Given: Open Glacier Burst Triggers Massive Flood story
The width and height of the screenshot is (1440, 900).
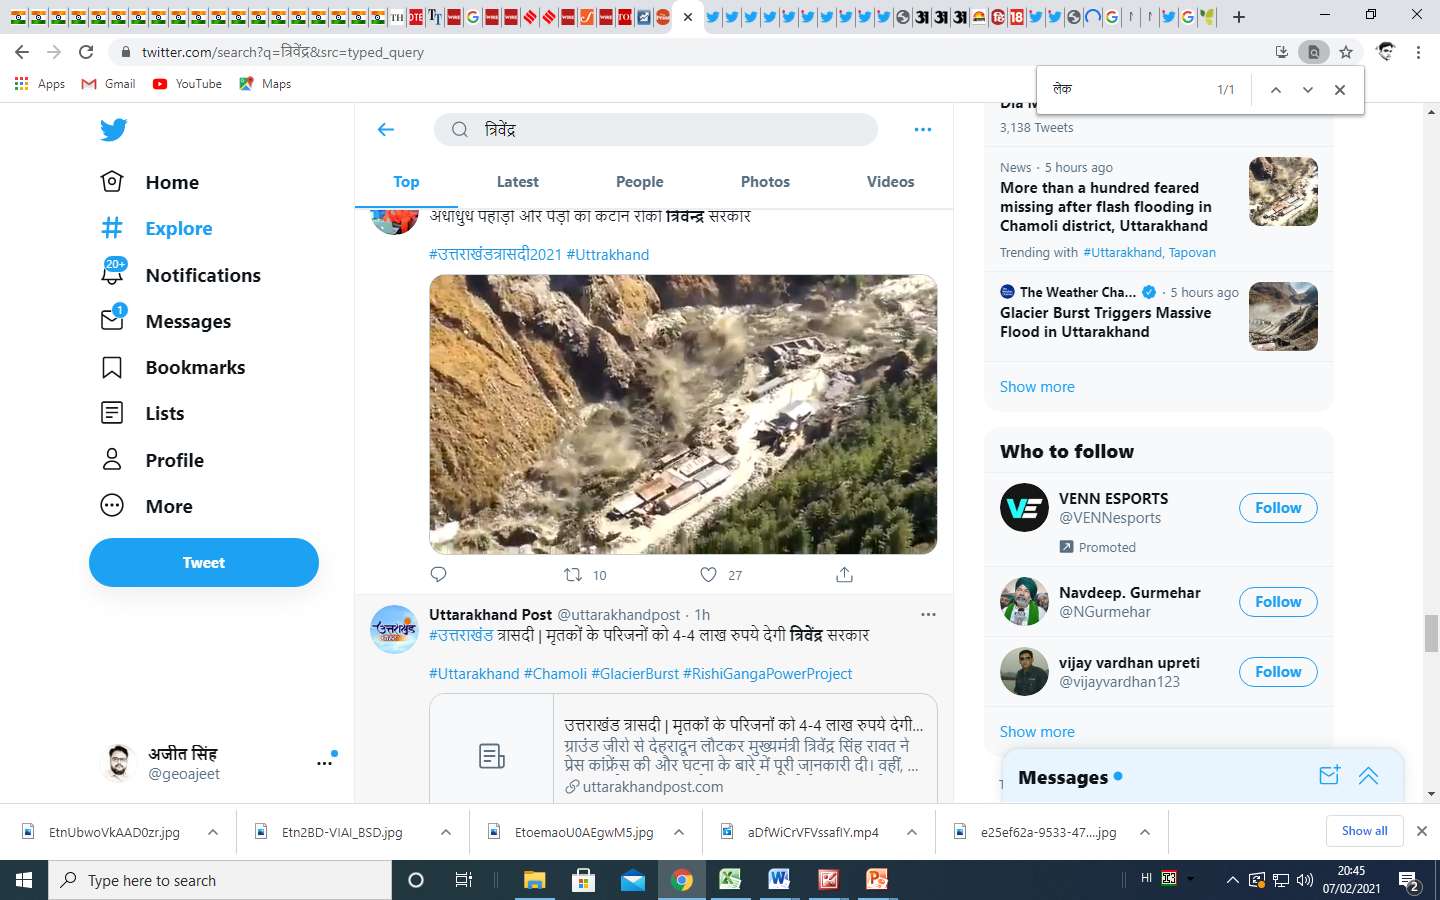Looking at the screenshot, I should click(x=1158, y=317).
